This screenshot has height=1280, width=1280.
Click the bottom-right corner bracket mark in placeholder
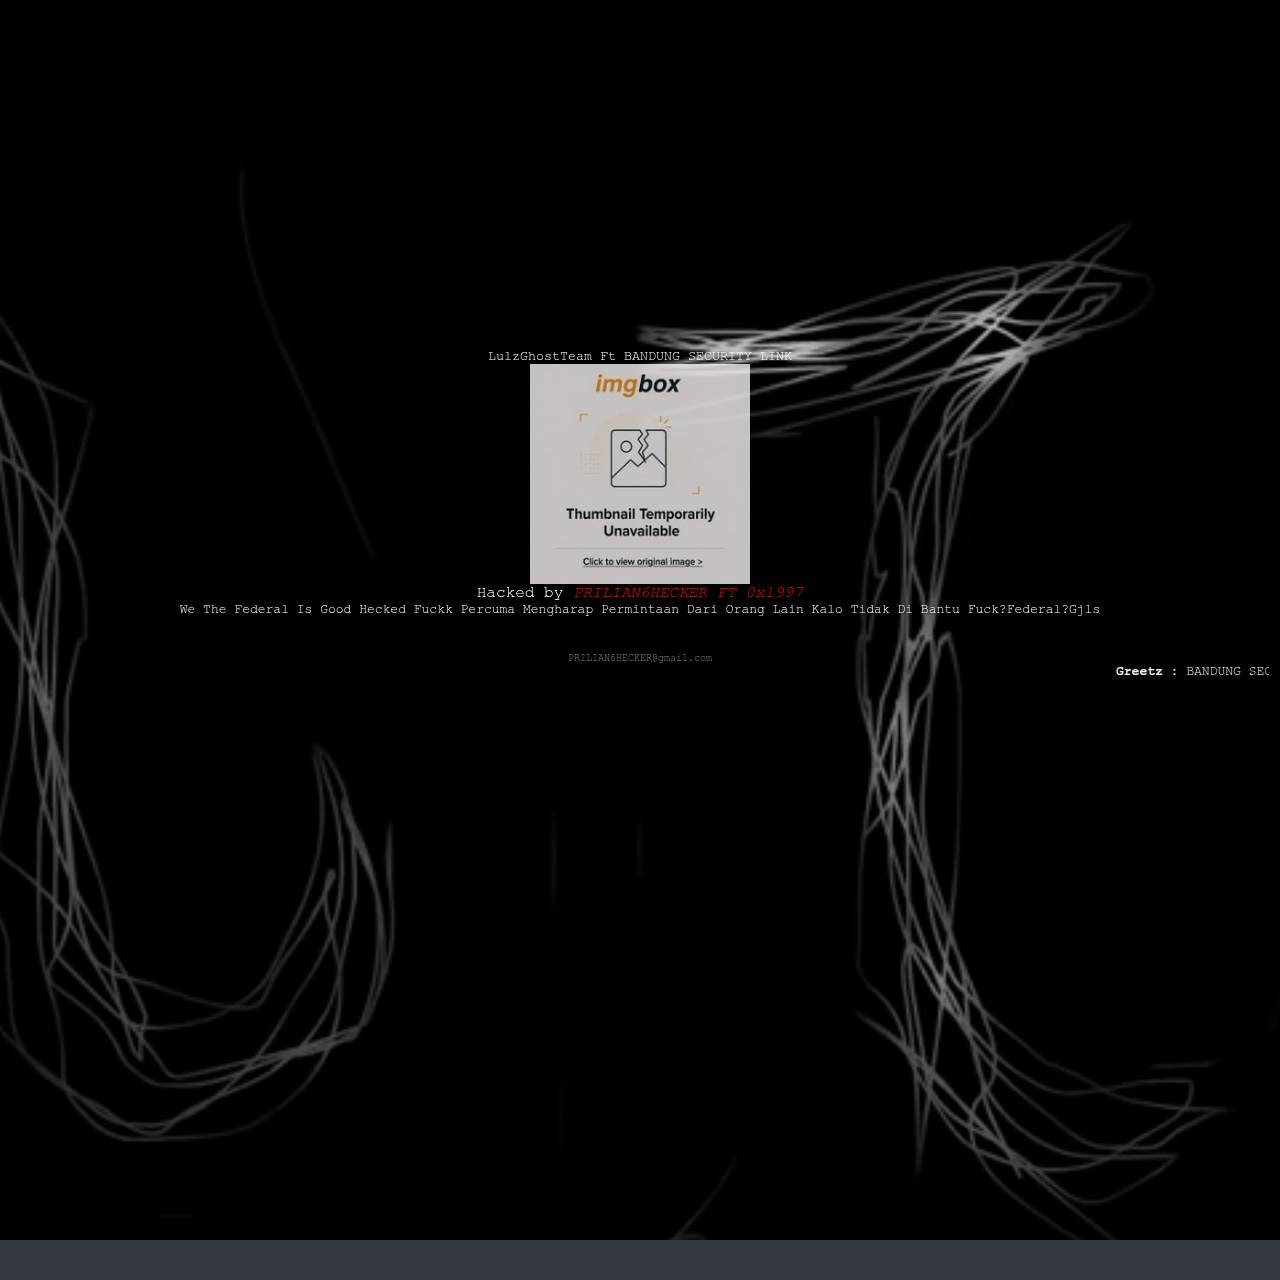tap(696, 490)
